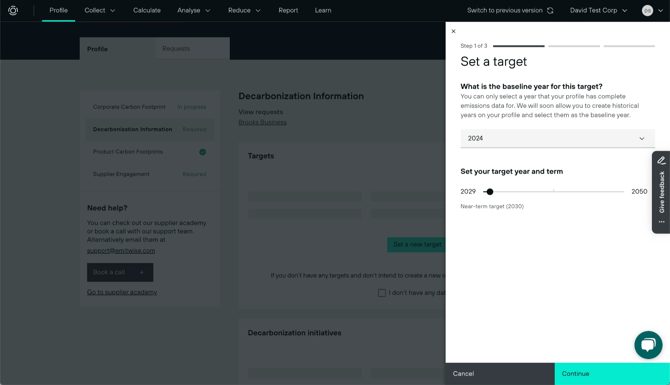Select Decarbonization Information section
This screenshot has width=670, height=385.
pyautogui.click(x=150, y=129)
